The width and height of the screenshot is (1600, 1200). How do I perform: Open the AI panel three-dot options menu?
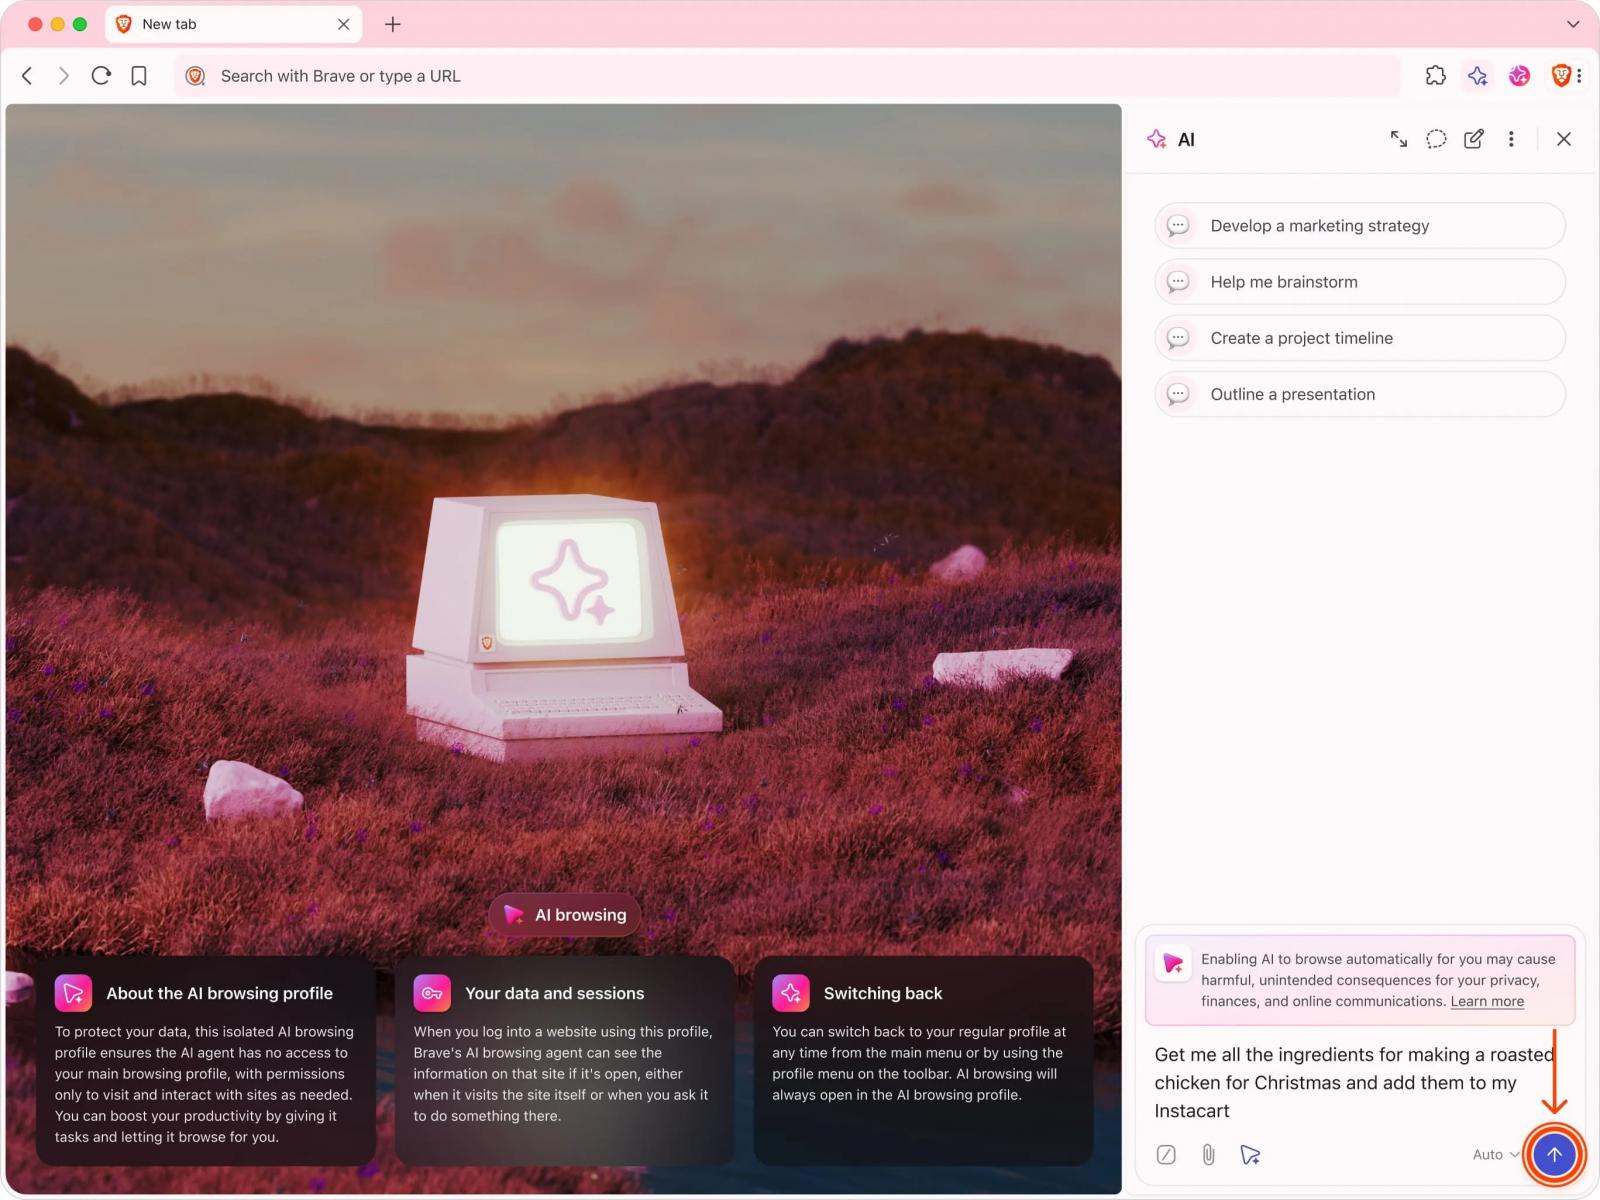click(x=1511, y=139)
